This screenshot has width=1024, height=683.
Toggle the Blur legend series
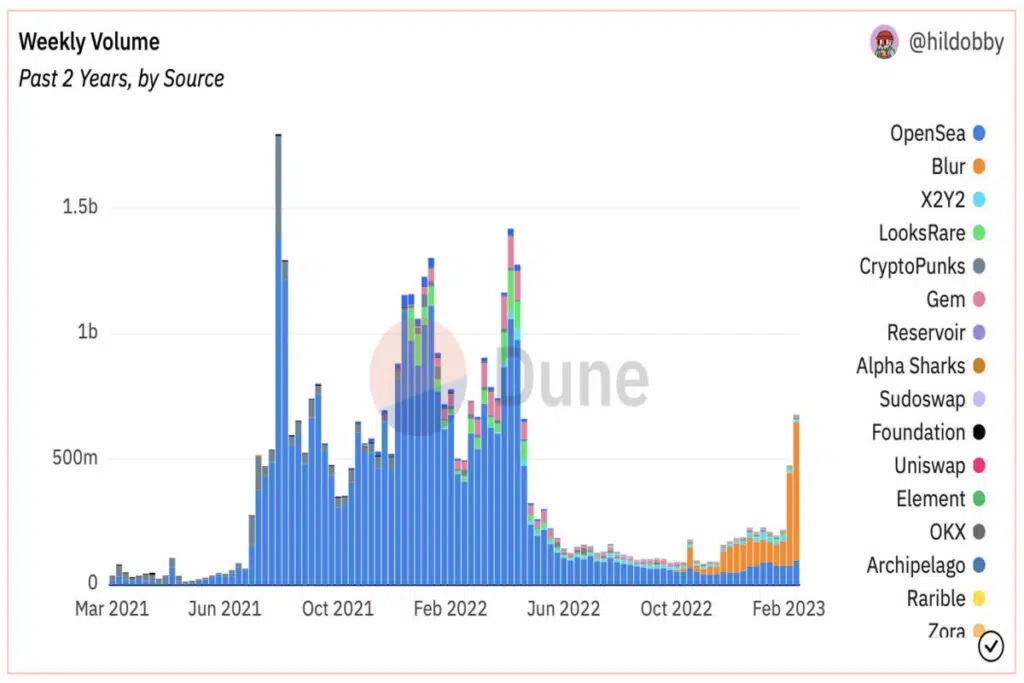[958, 167]
